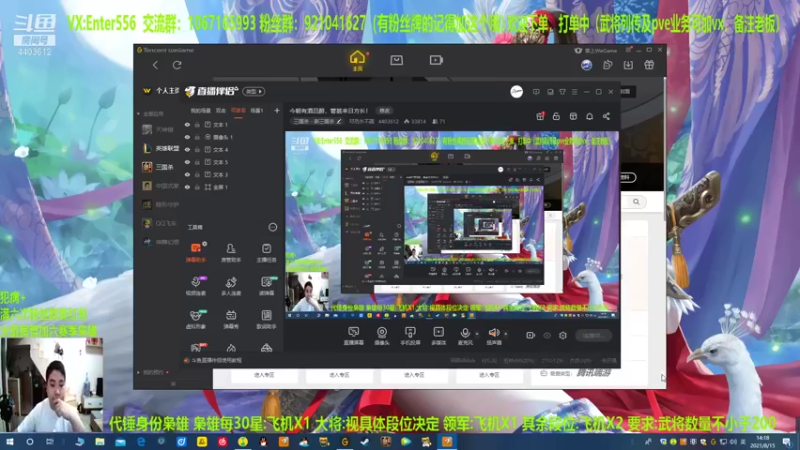Refresh the WeGame page

(x=177, y=65)
